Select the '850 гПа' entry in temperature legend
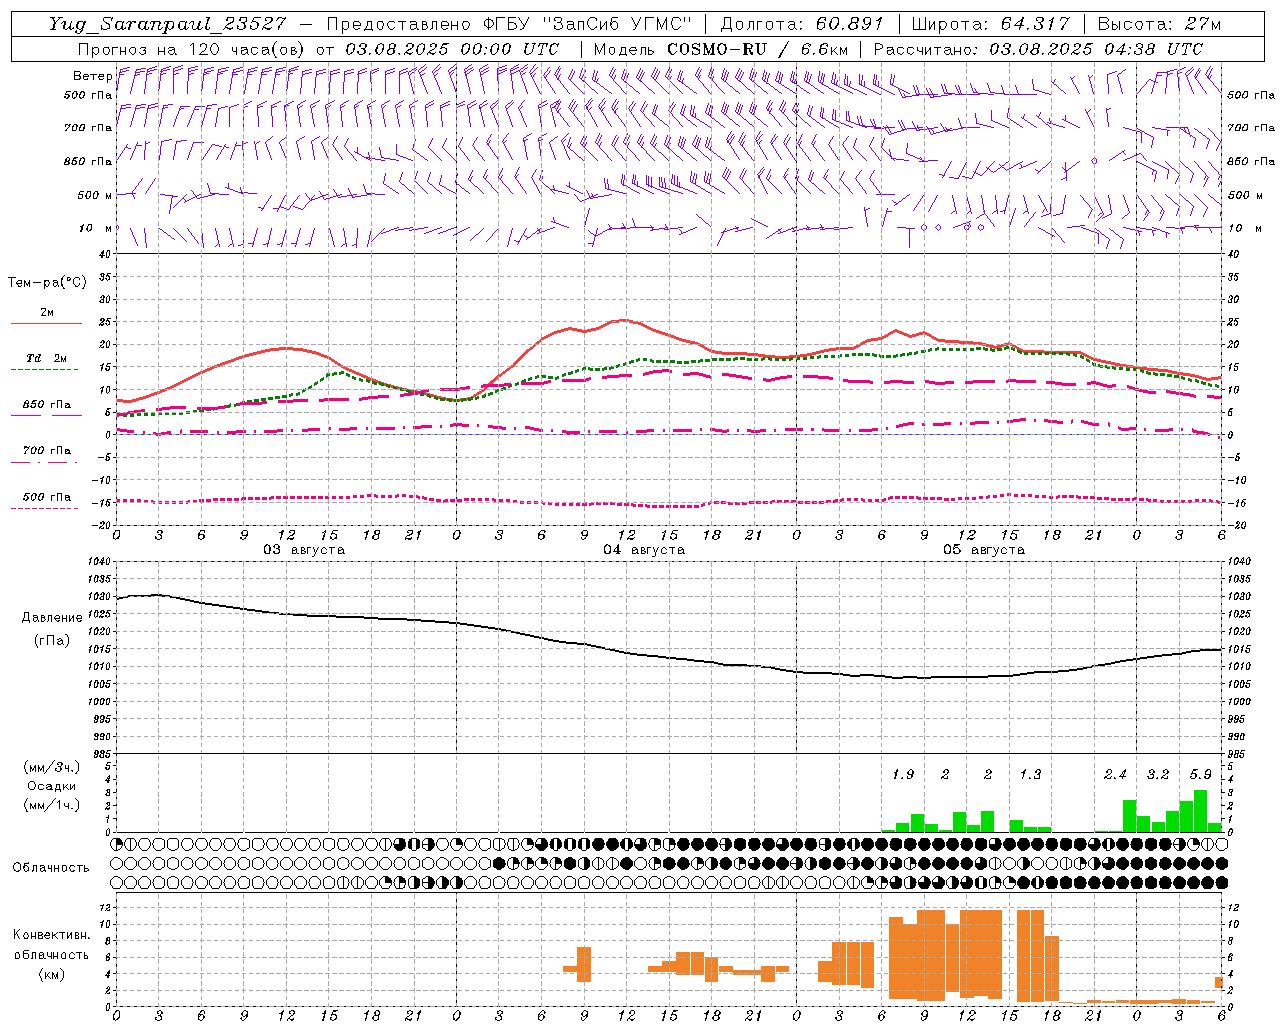Screen dimensions: 1280x1024 point(47,405)
